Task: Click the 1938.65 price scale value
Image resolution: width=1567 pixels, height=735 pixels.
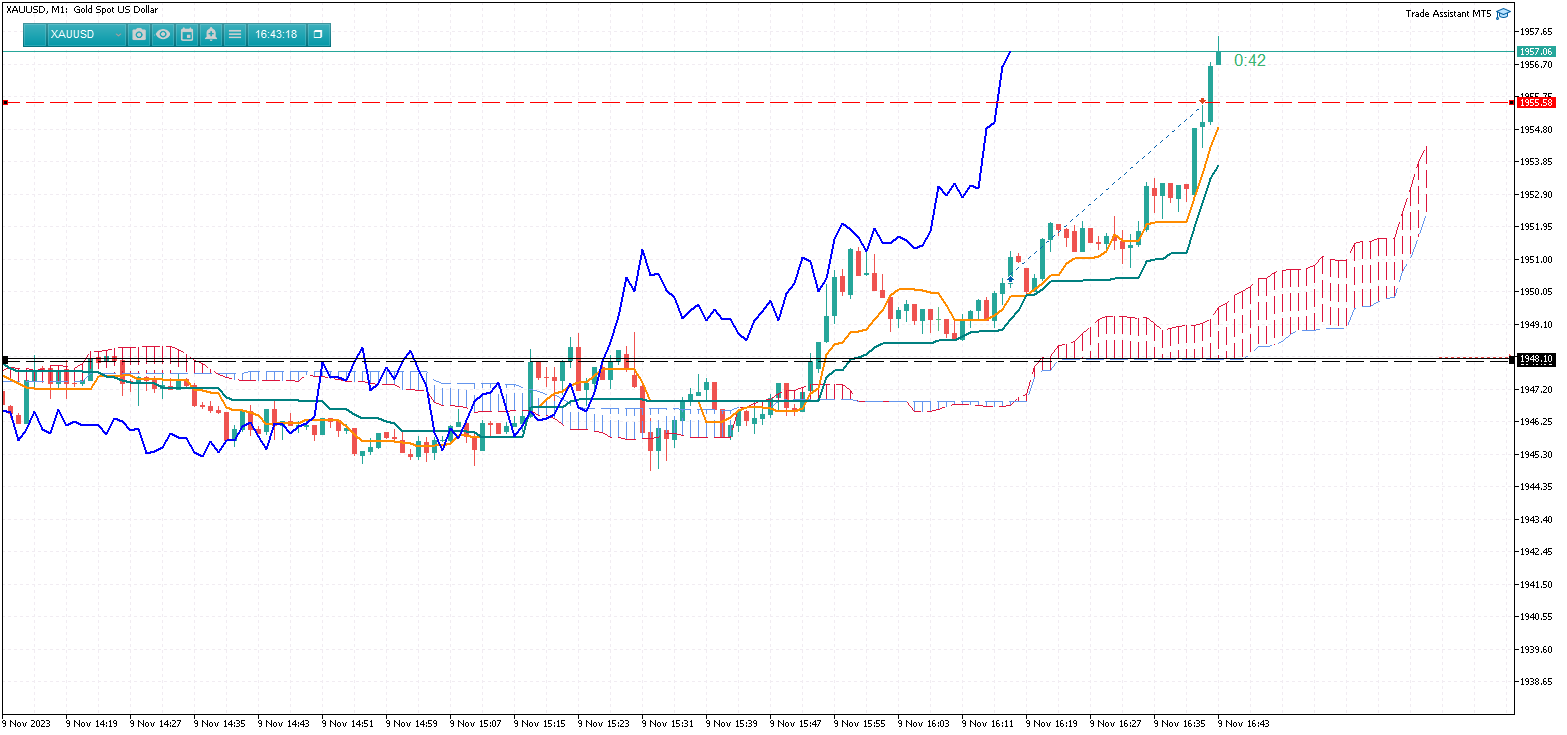Action: point(1535,681)
